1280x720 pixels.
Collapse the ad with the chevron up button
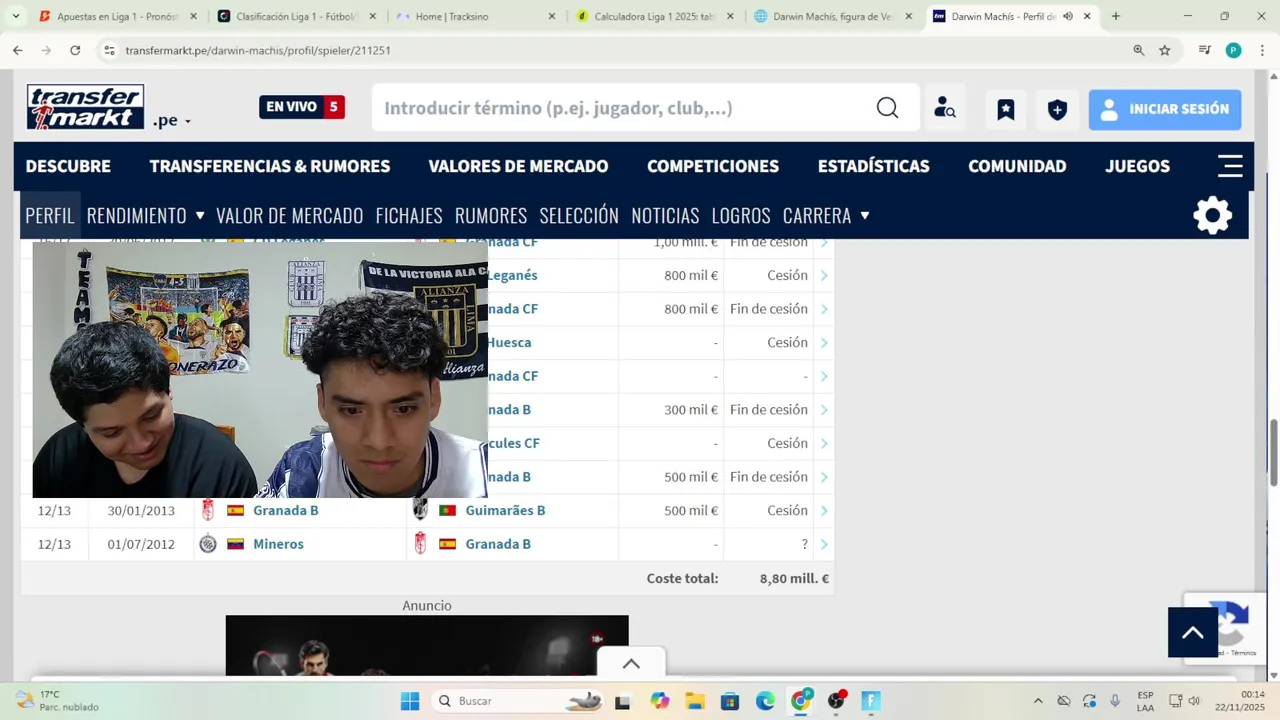coord(631,663)
